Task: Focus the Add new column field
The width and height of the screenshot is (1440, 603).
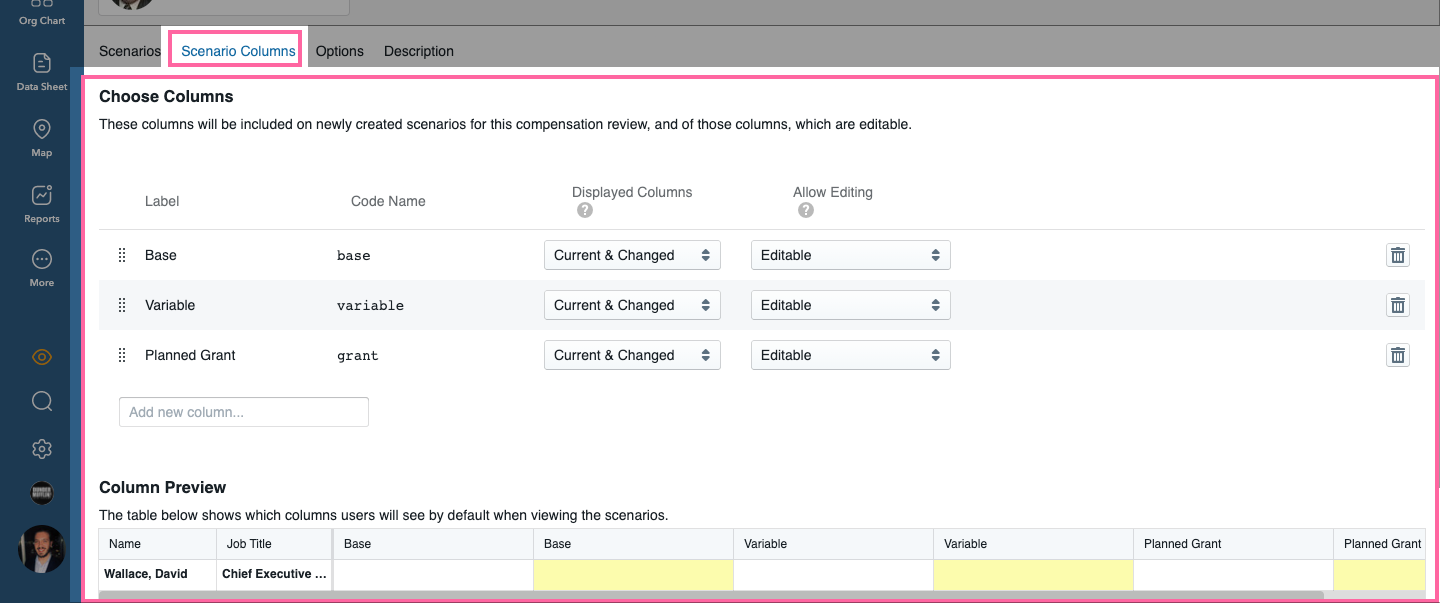Action: pos(244,412)
